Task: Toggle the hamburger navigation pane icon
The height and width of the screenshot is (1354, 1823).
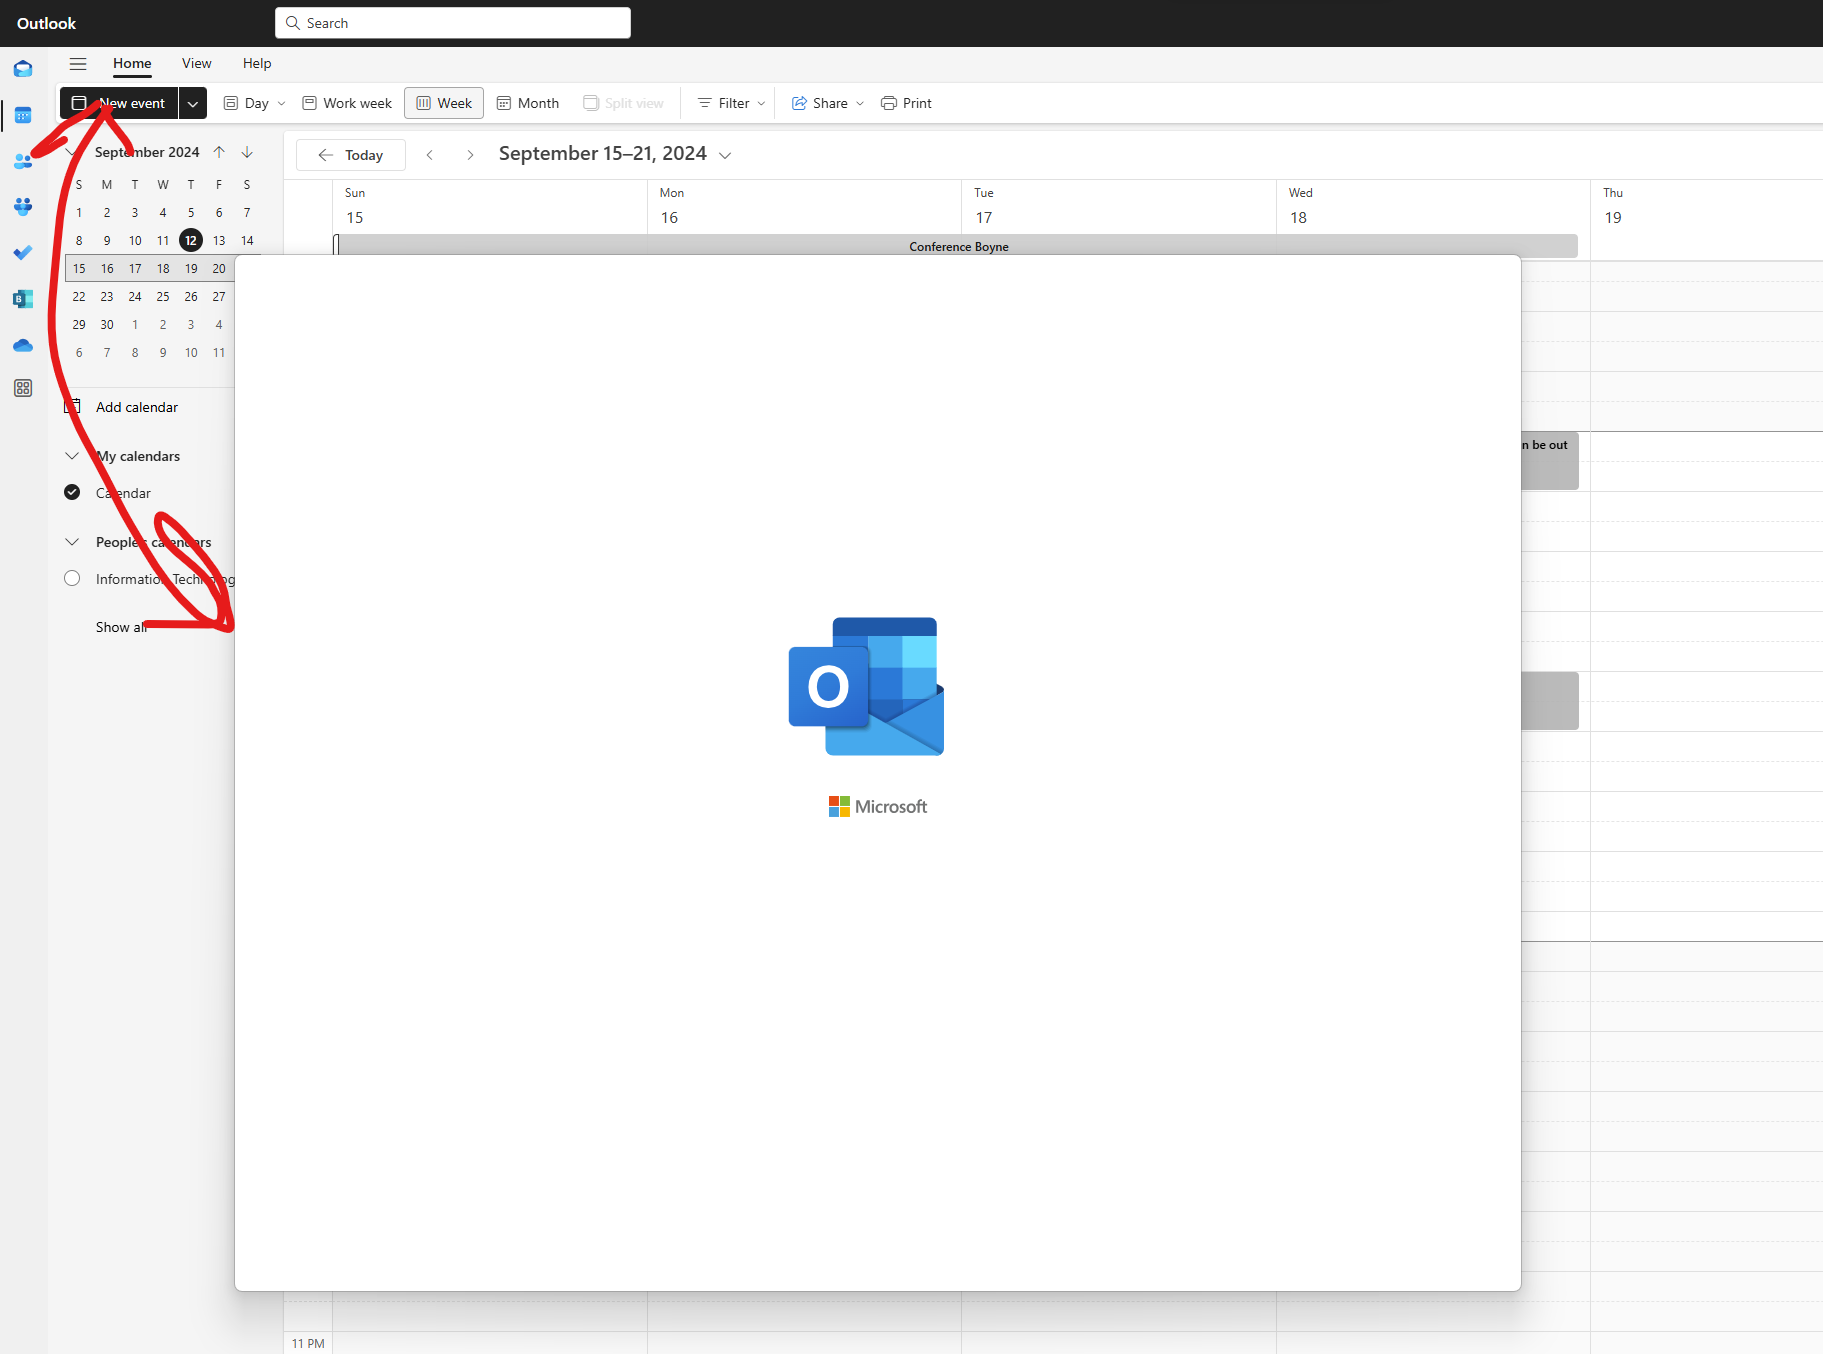Action: (78, 63)
